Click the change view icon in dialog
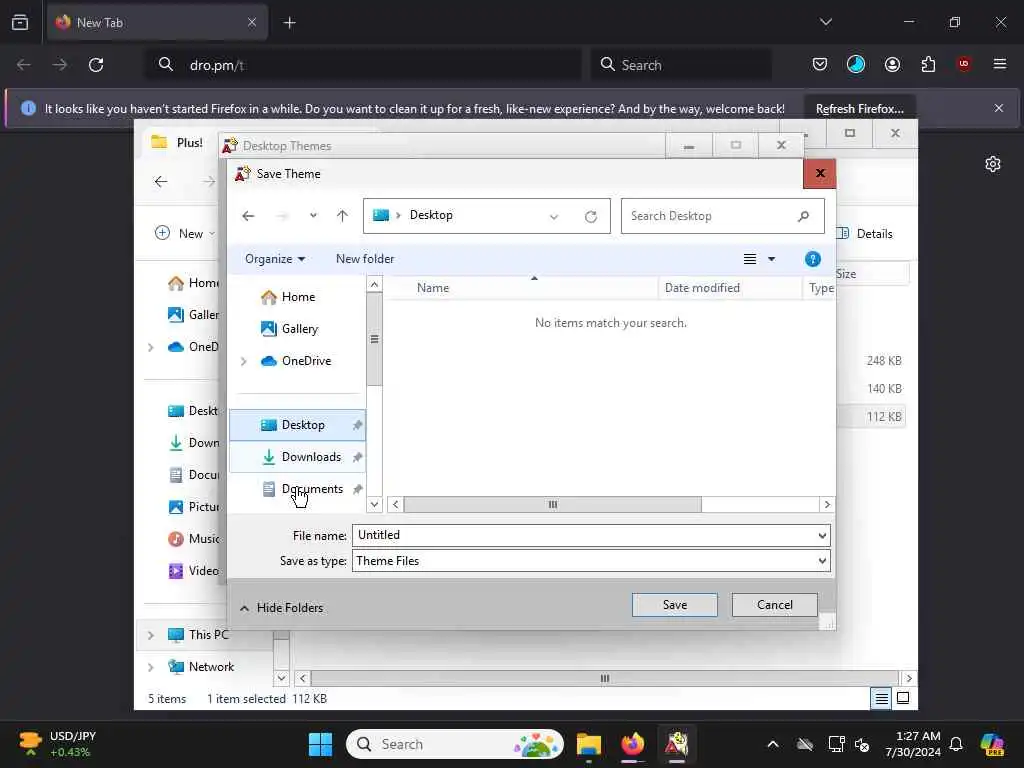 tap(750, 259)
